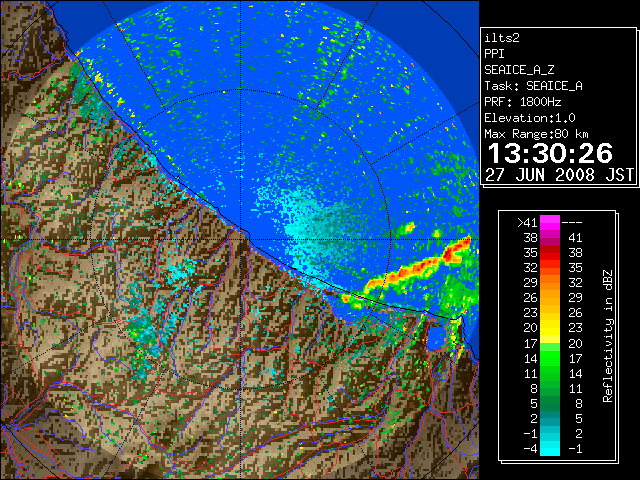Click the 'SEAICE_A_Z' product name
The width and height of the screenshot is (640, 480).
(x=519, y=70)
